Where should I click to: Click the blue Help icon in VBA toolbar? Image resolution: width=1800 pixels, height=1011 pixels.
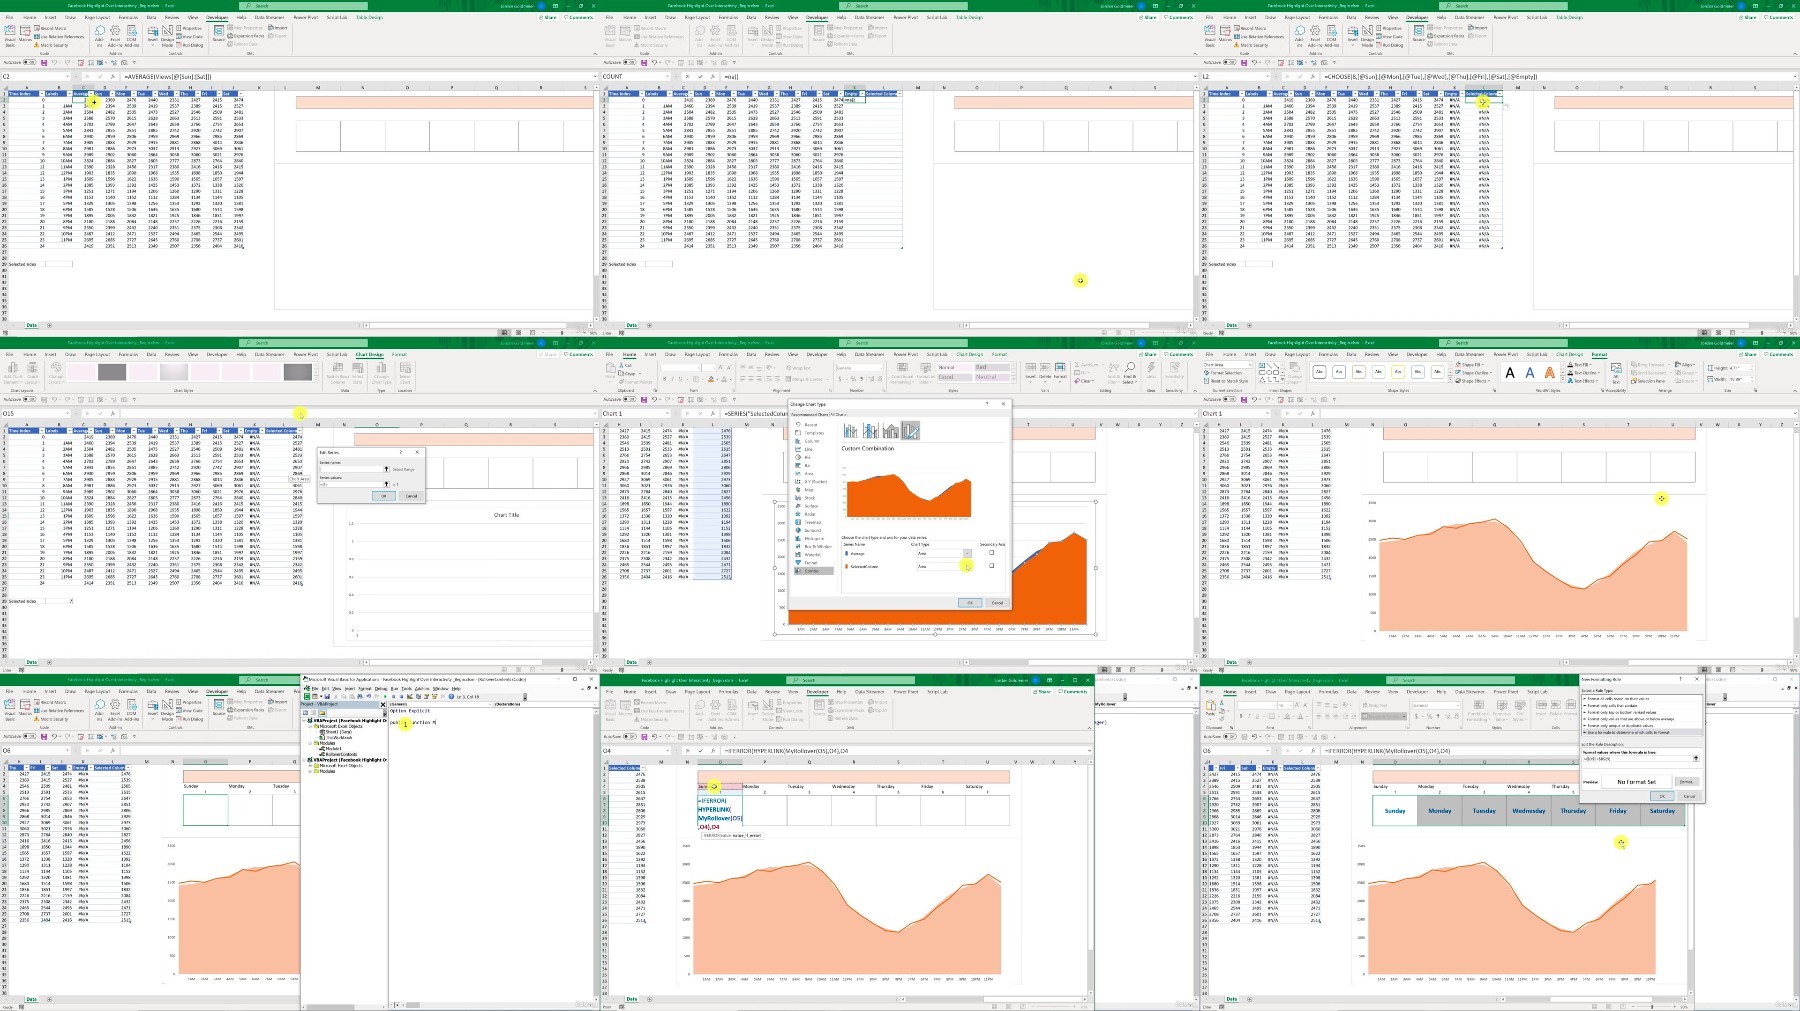point(451,696)
